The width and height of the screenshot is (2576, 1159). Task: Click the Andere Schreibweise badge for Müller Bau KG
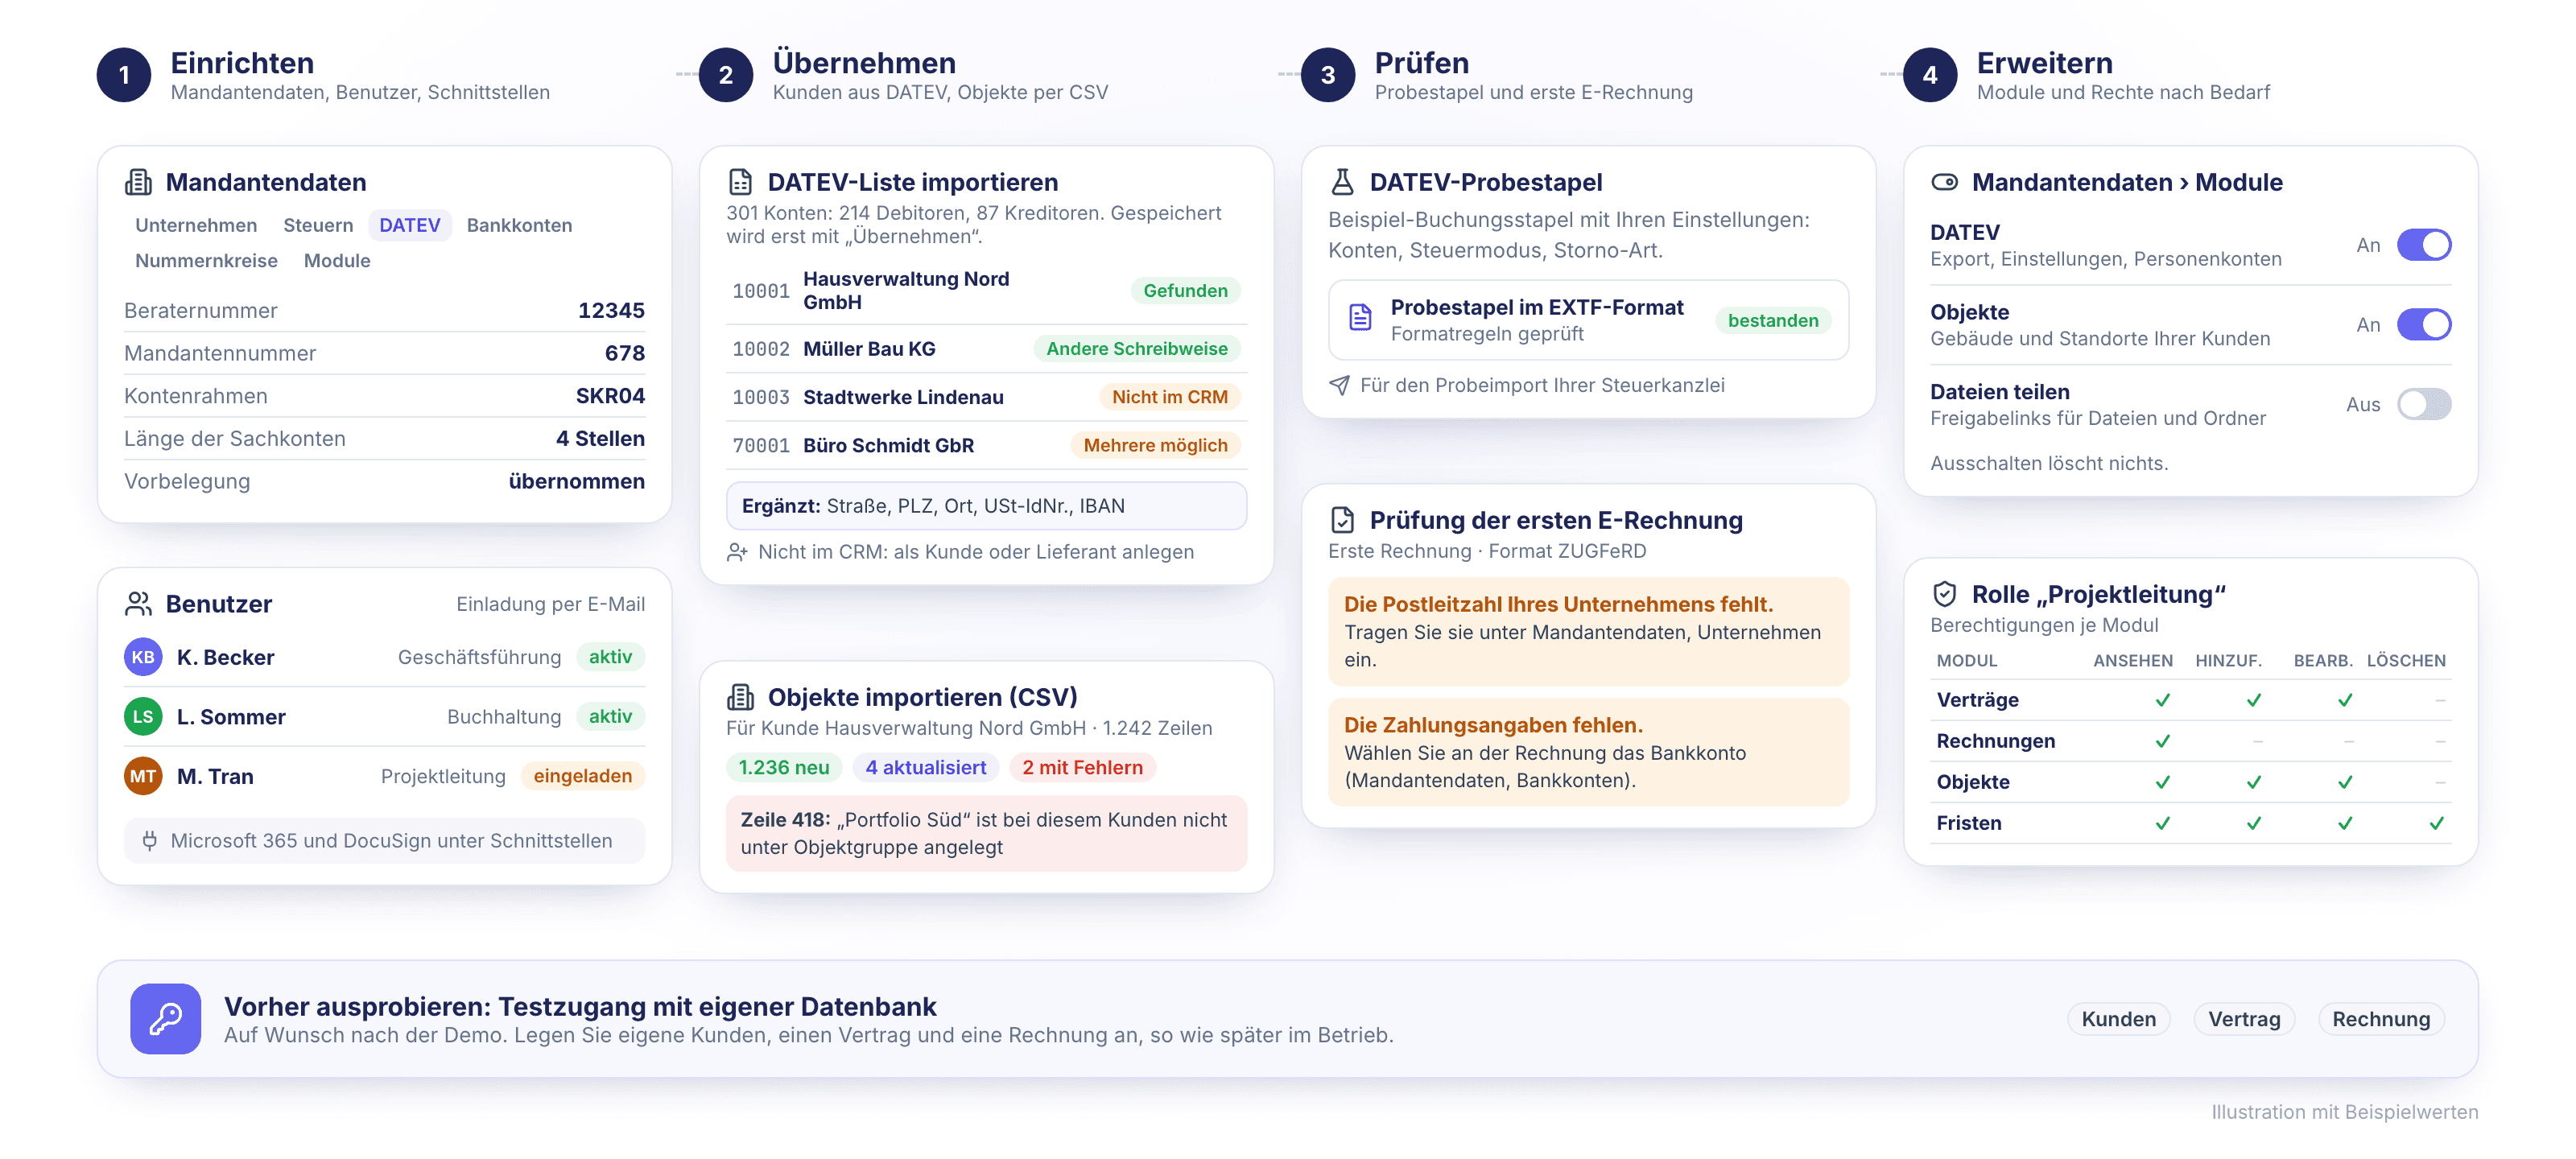point(1136,349)
